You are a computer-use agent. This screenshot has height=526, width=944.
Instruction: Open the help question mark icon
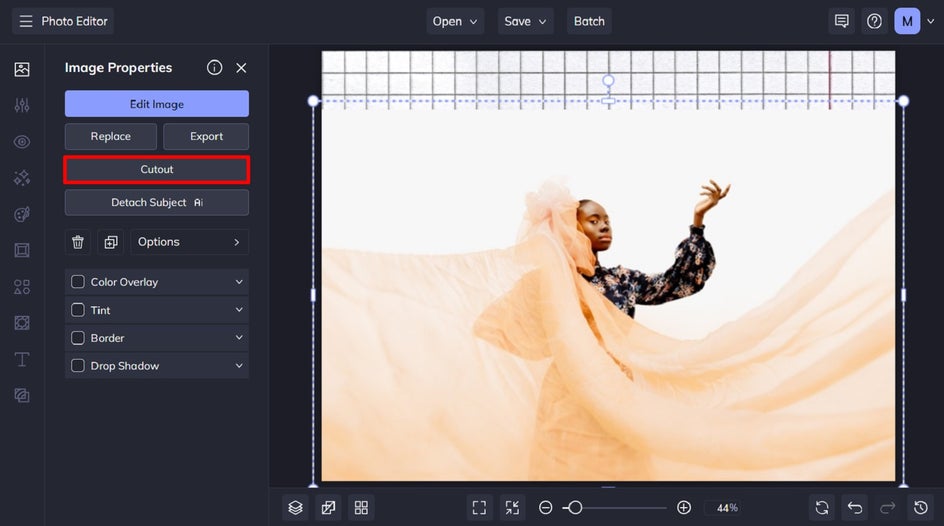tap(874, 21)
